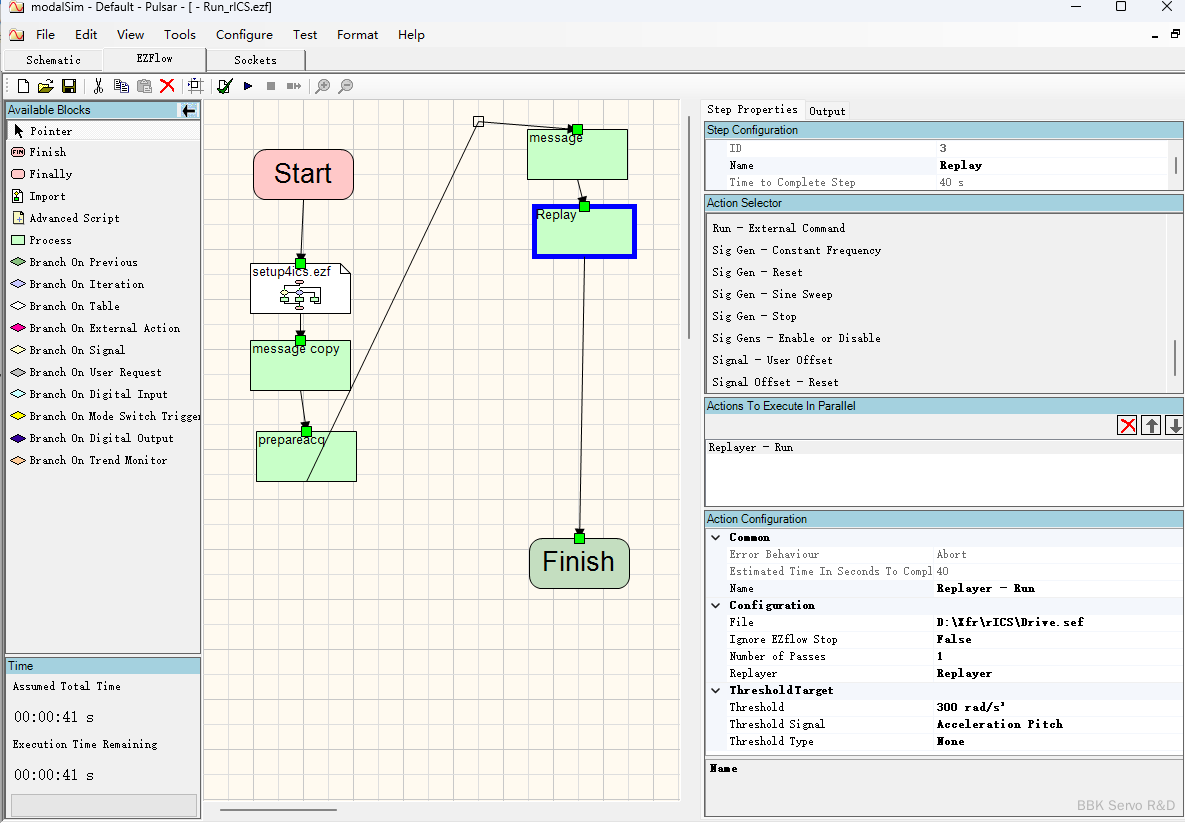Select the Finish node on canvas
The image size is (1185, 823).
(x=578, y=563)
